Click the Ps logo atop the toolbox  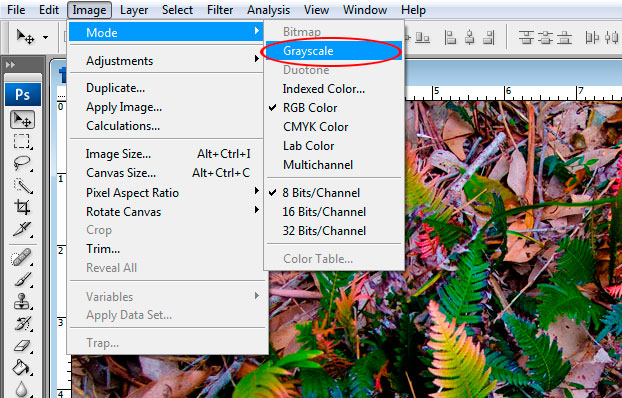(x=23, y=94)
